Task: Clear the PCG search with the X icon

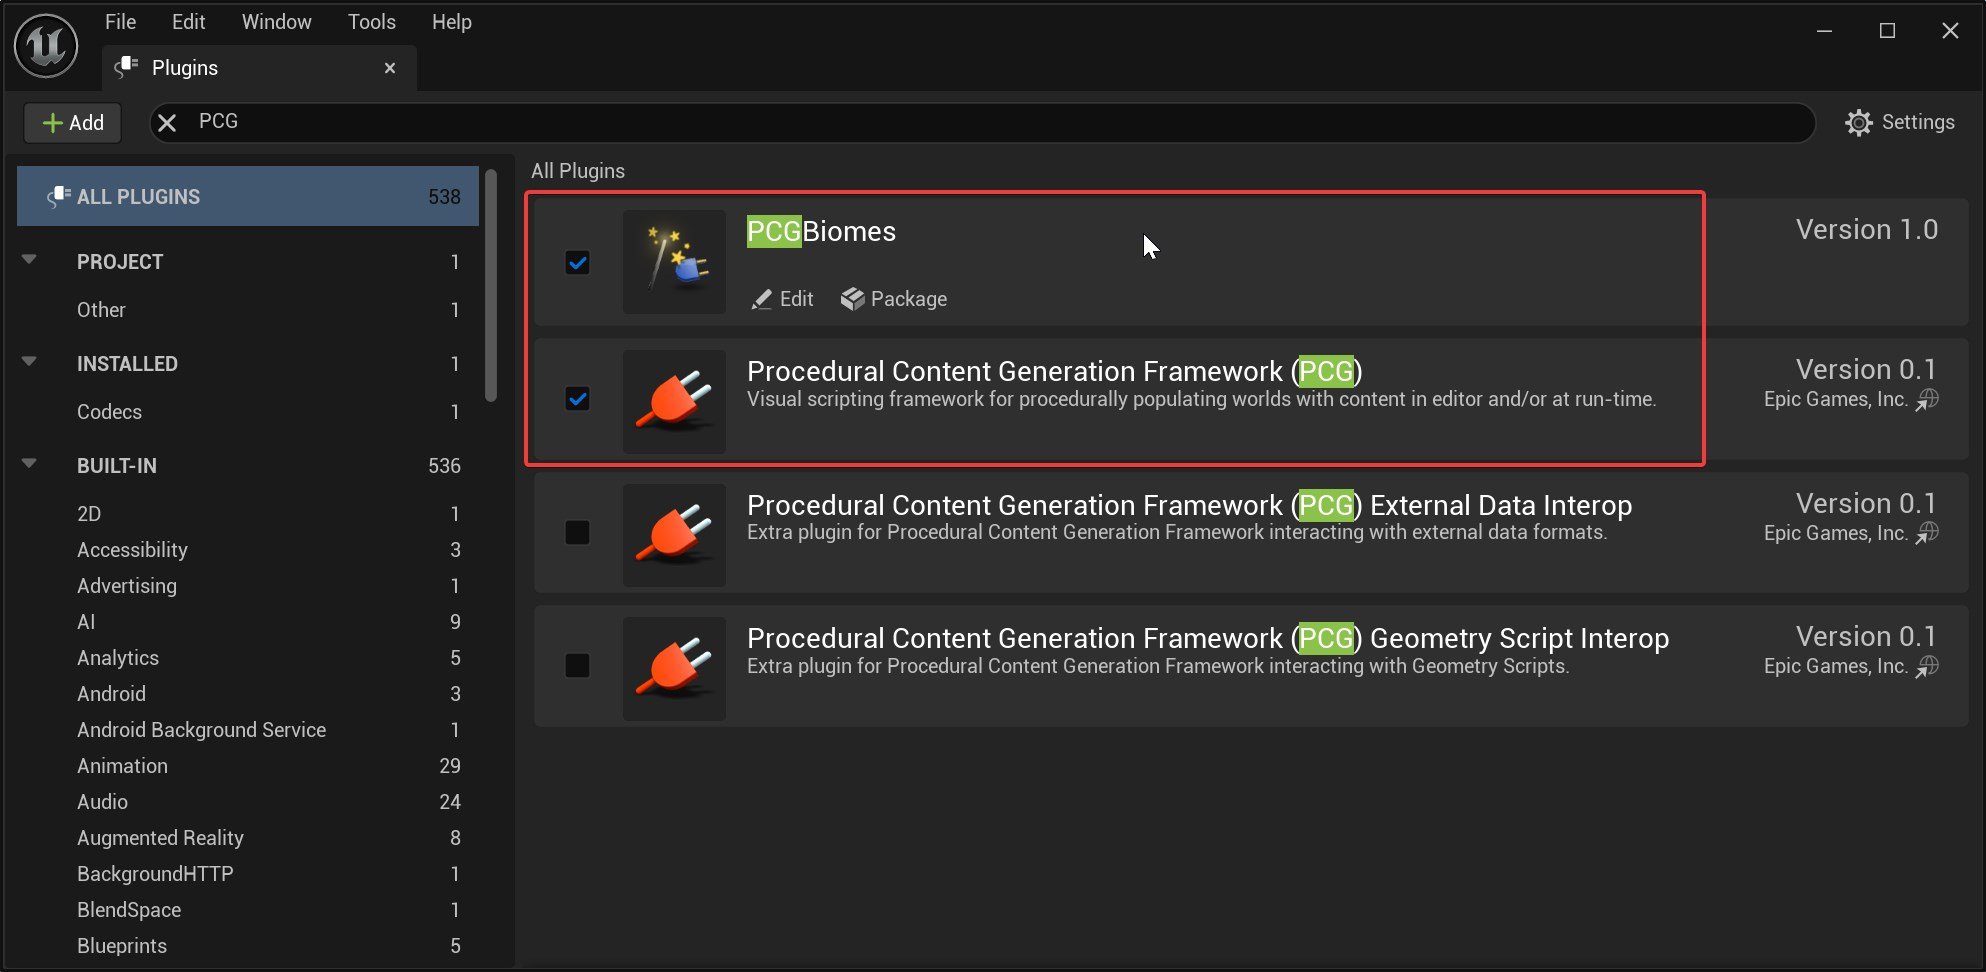Action: pos(166,122)
